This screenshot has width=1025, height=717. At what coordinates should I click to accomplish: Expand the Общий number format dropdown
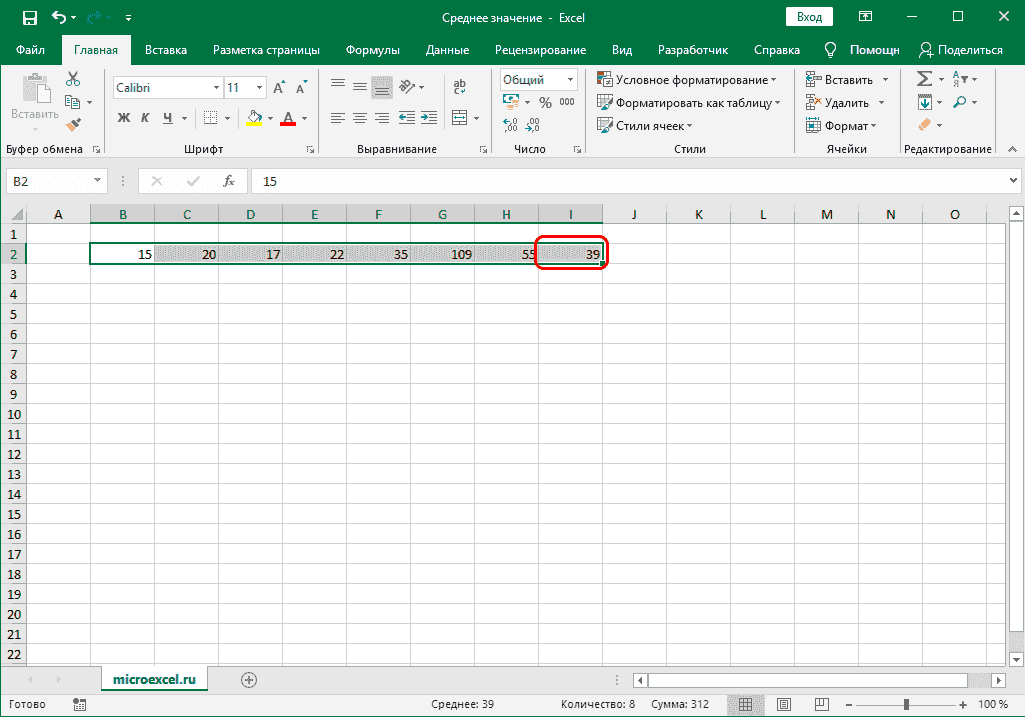coord(571,80)
